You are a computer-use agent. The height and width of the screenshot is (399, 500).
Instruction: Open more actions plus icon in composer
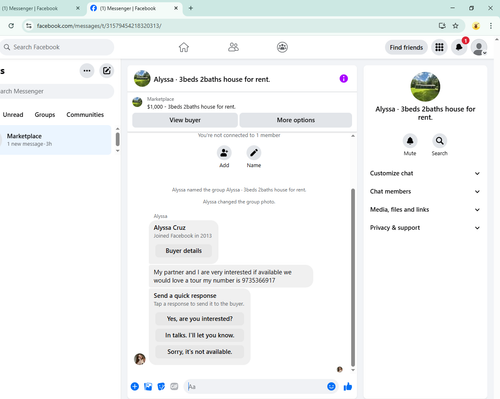135,386
